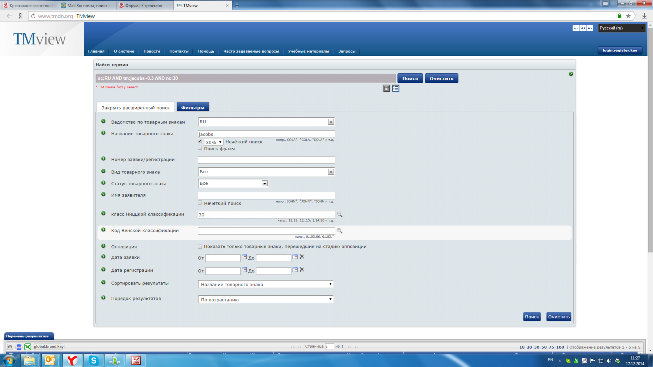Open help icon for Ведомство по товарным знакам
The width and height of the screenshot is (653, 367).
tap(103, 121)
